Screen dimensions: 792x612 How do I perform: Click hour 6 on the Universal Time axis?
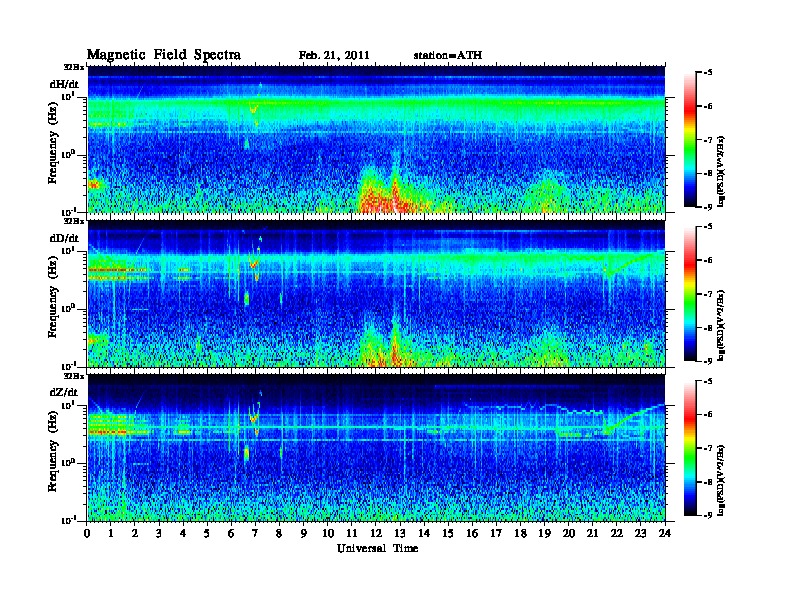[x=231, y=533]
